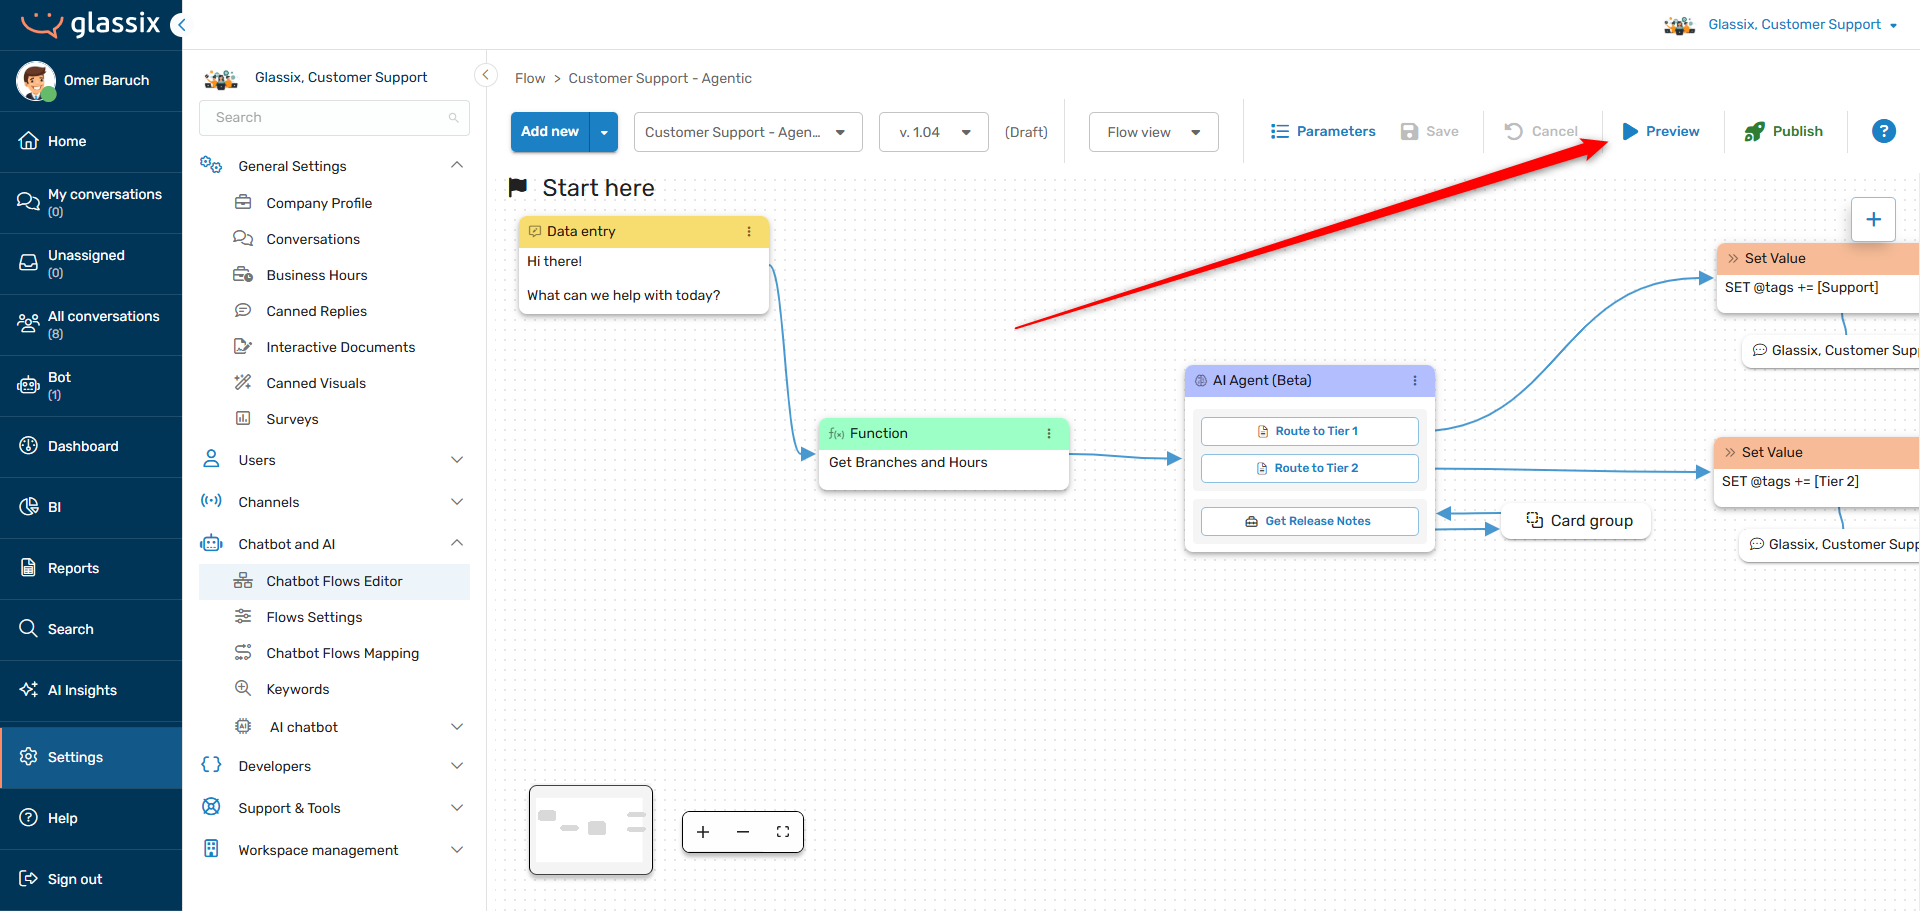Click Route to Tier 1 button

coord(1309,431)
